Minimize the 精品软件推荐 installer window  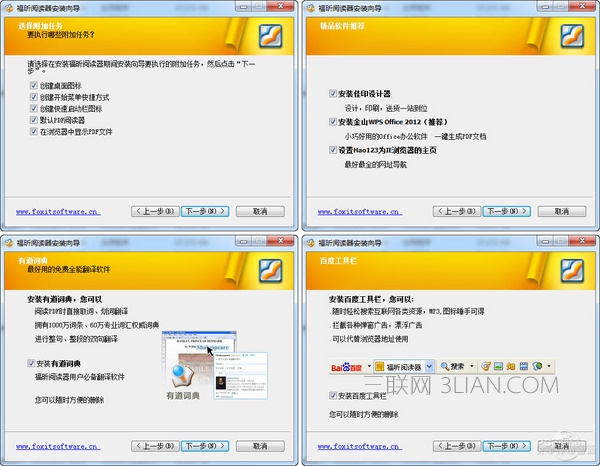(x=546, y=6)
